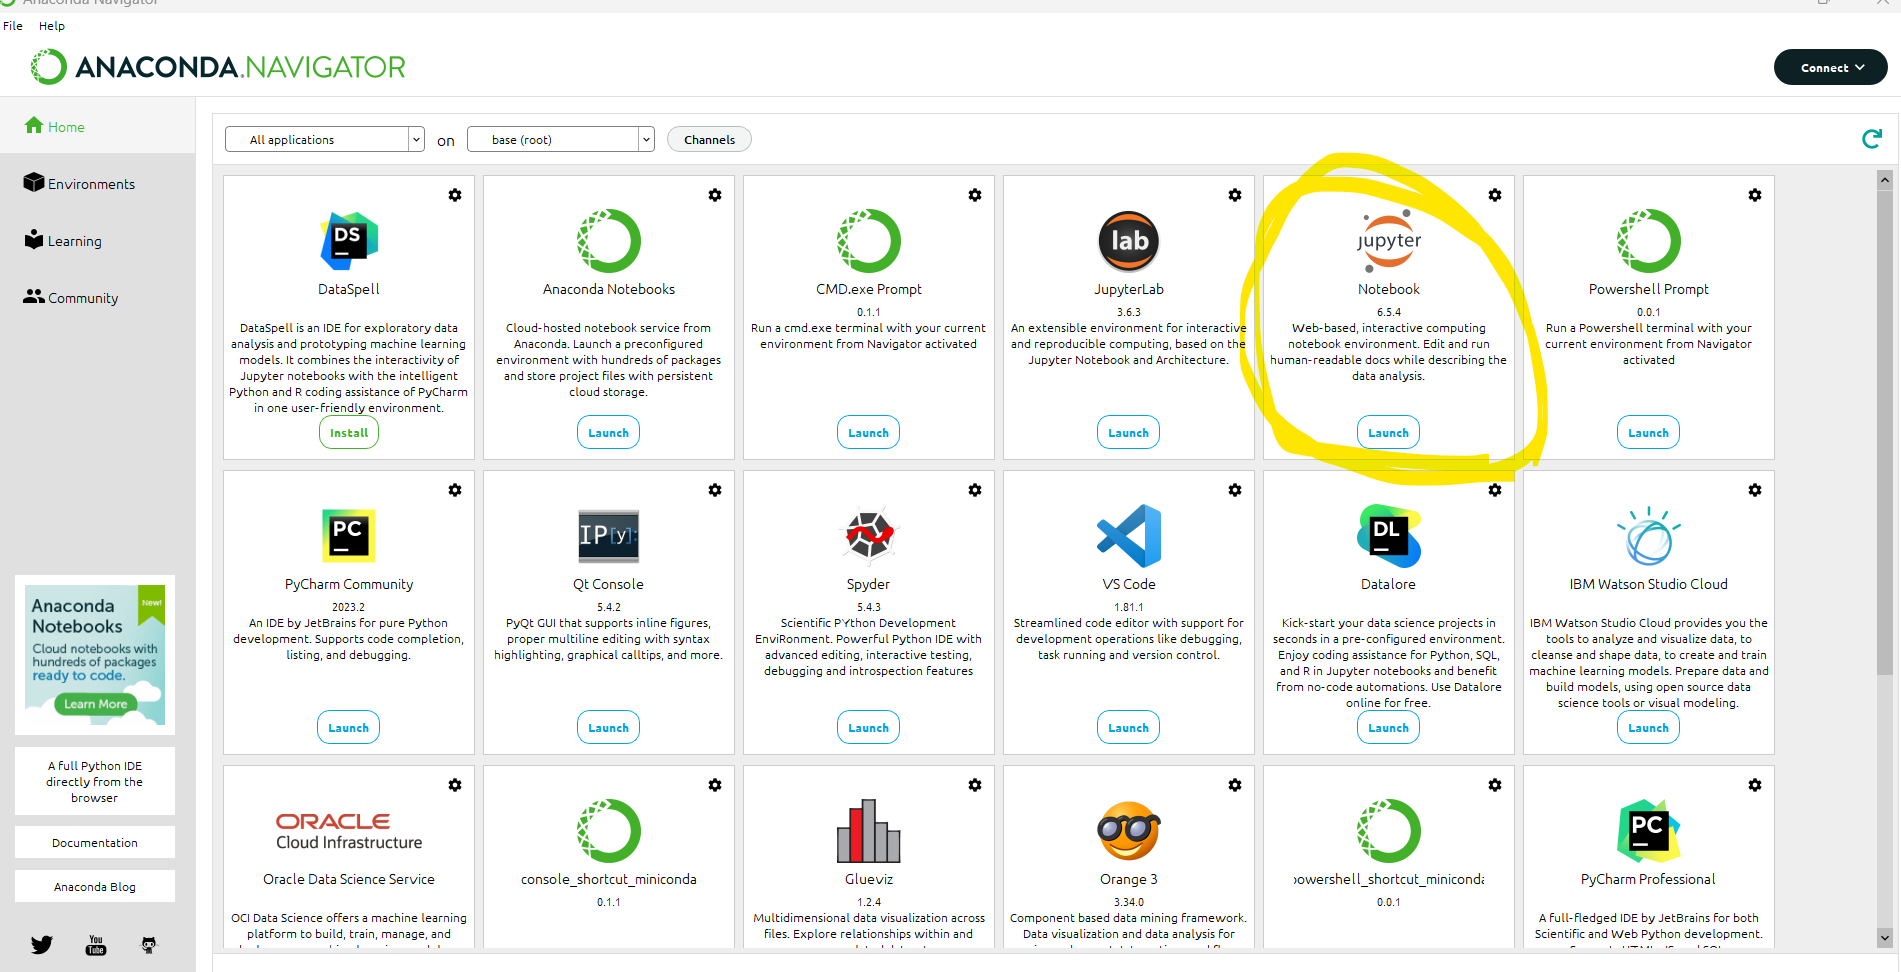Open the Qt Console tile gear options
This screenshot has width=1901, height=972.
[x=715, y=490]
